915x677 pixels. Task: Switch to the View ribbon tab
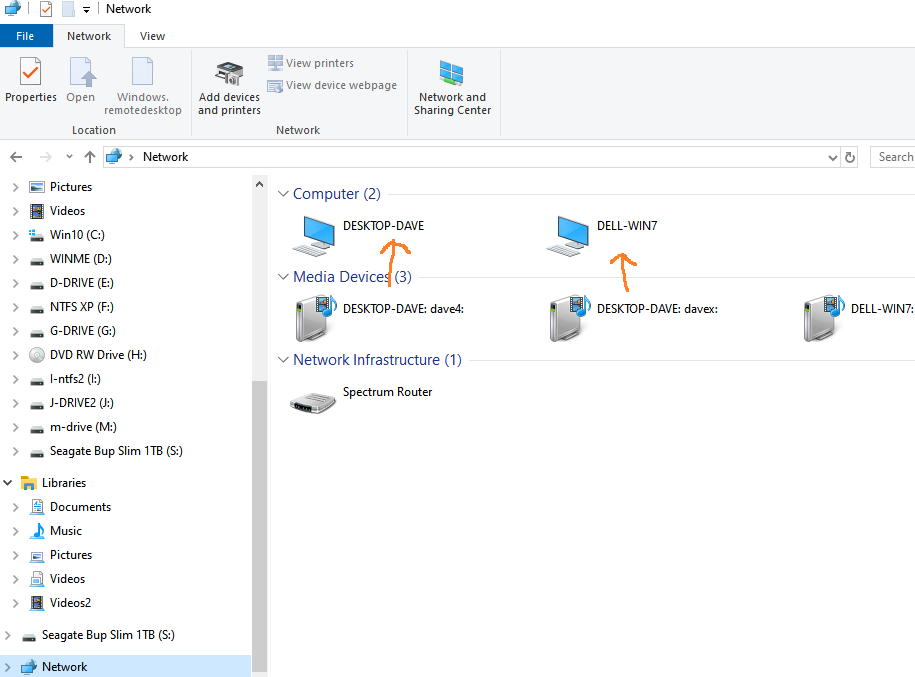[x=152, y=36]
